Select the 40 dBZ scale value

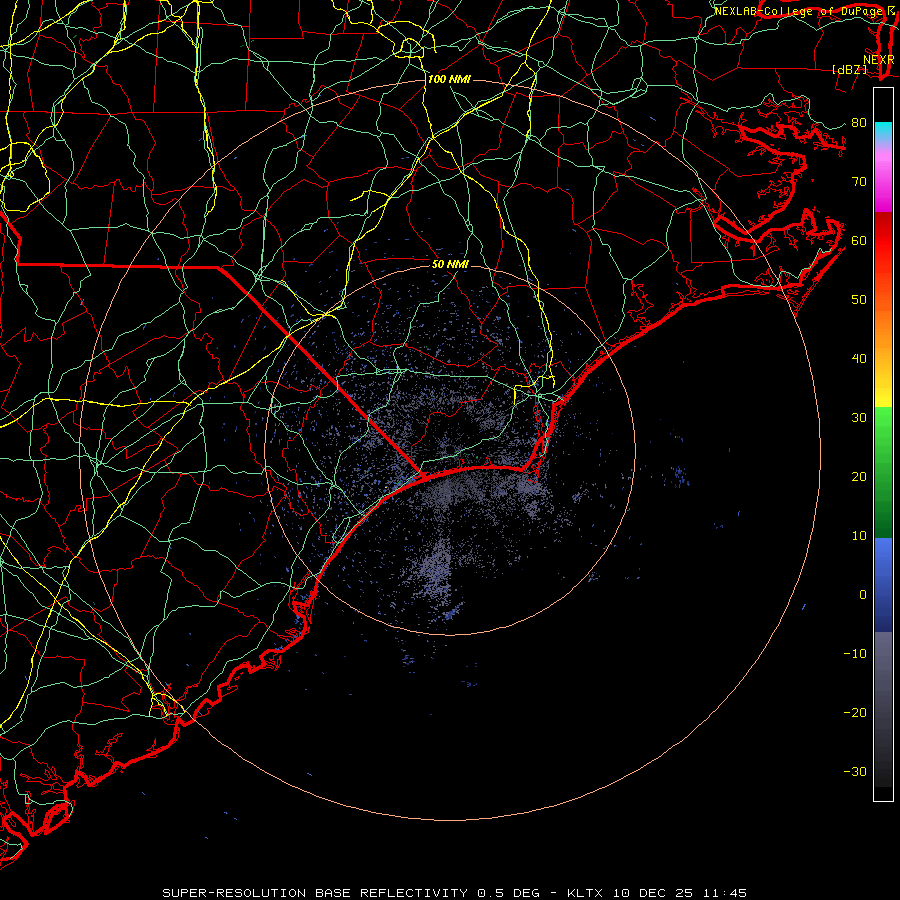coord(859,359)
